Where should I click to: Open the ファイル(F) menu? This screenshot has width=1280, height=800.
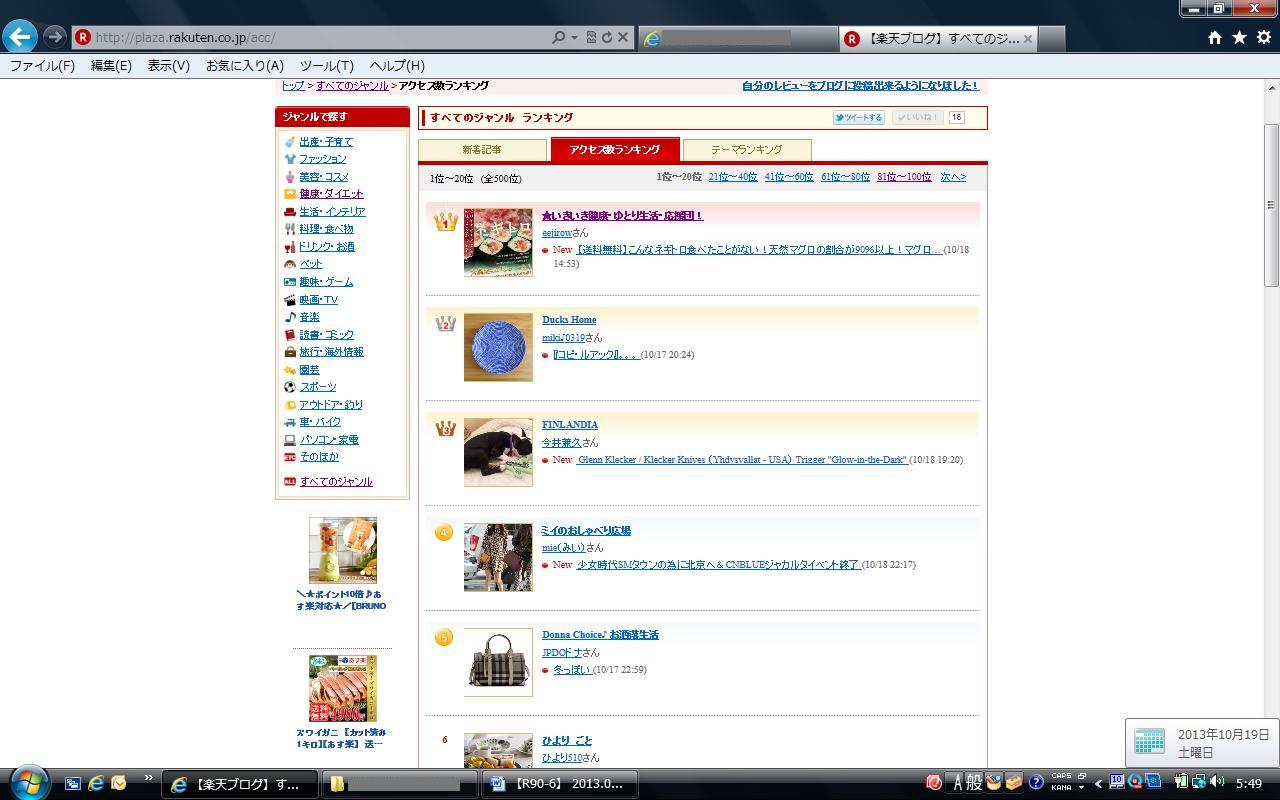(x=42, y=65)
